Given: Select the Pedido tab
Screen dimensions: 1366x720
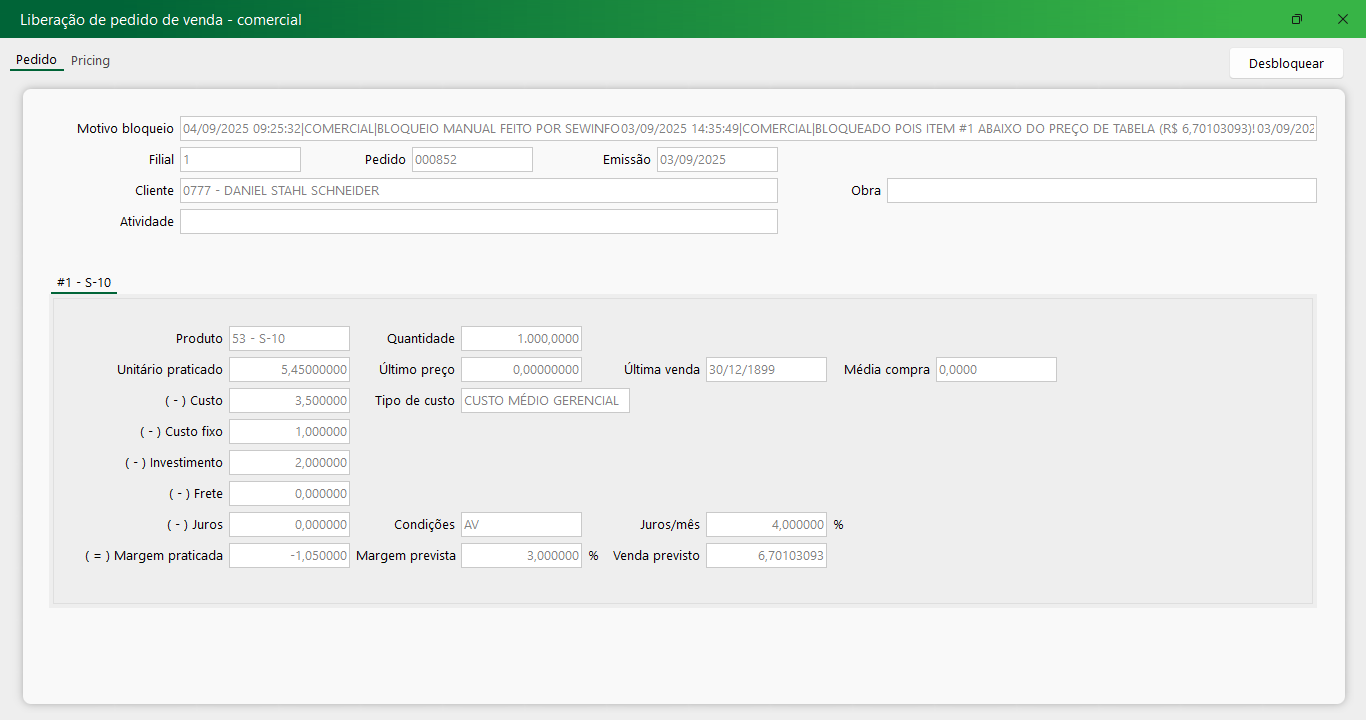Looking at the screenshot, I should pyautogui.click(x=36, y=60).
